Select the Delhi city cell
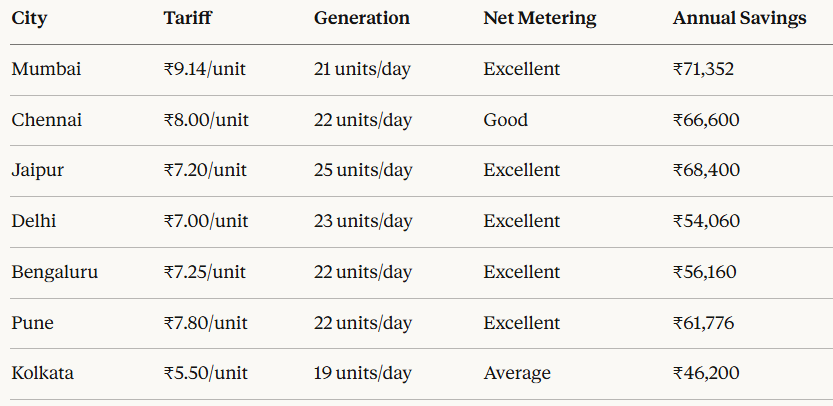 pos(33,221)
